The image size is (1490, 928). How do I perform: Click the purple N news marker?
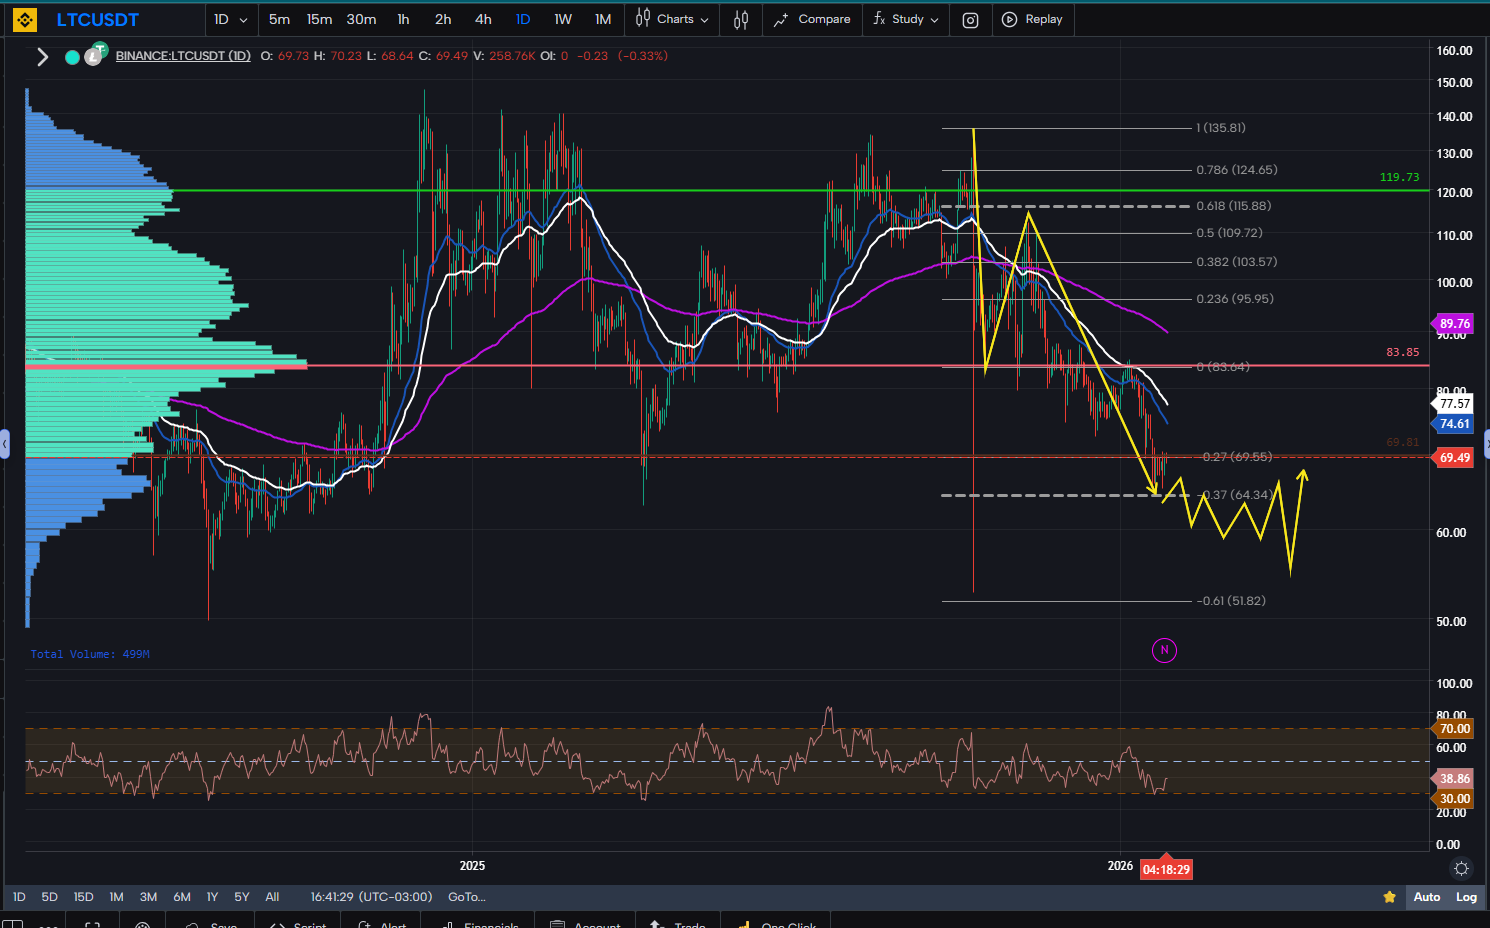coord(1164,650)
